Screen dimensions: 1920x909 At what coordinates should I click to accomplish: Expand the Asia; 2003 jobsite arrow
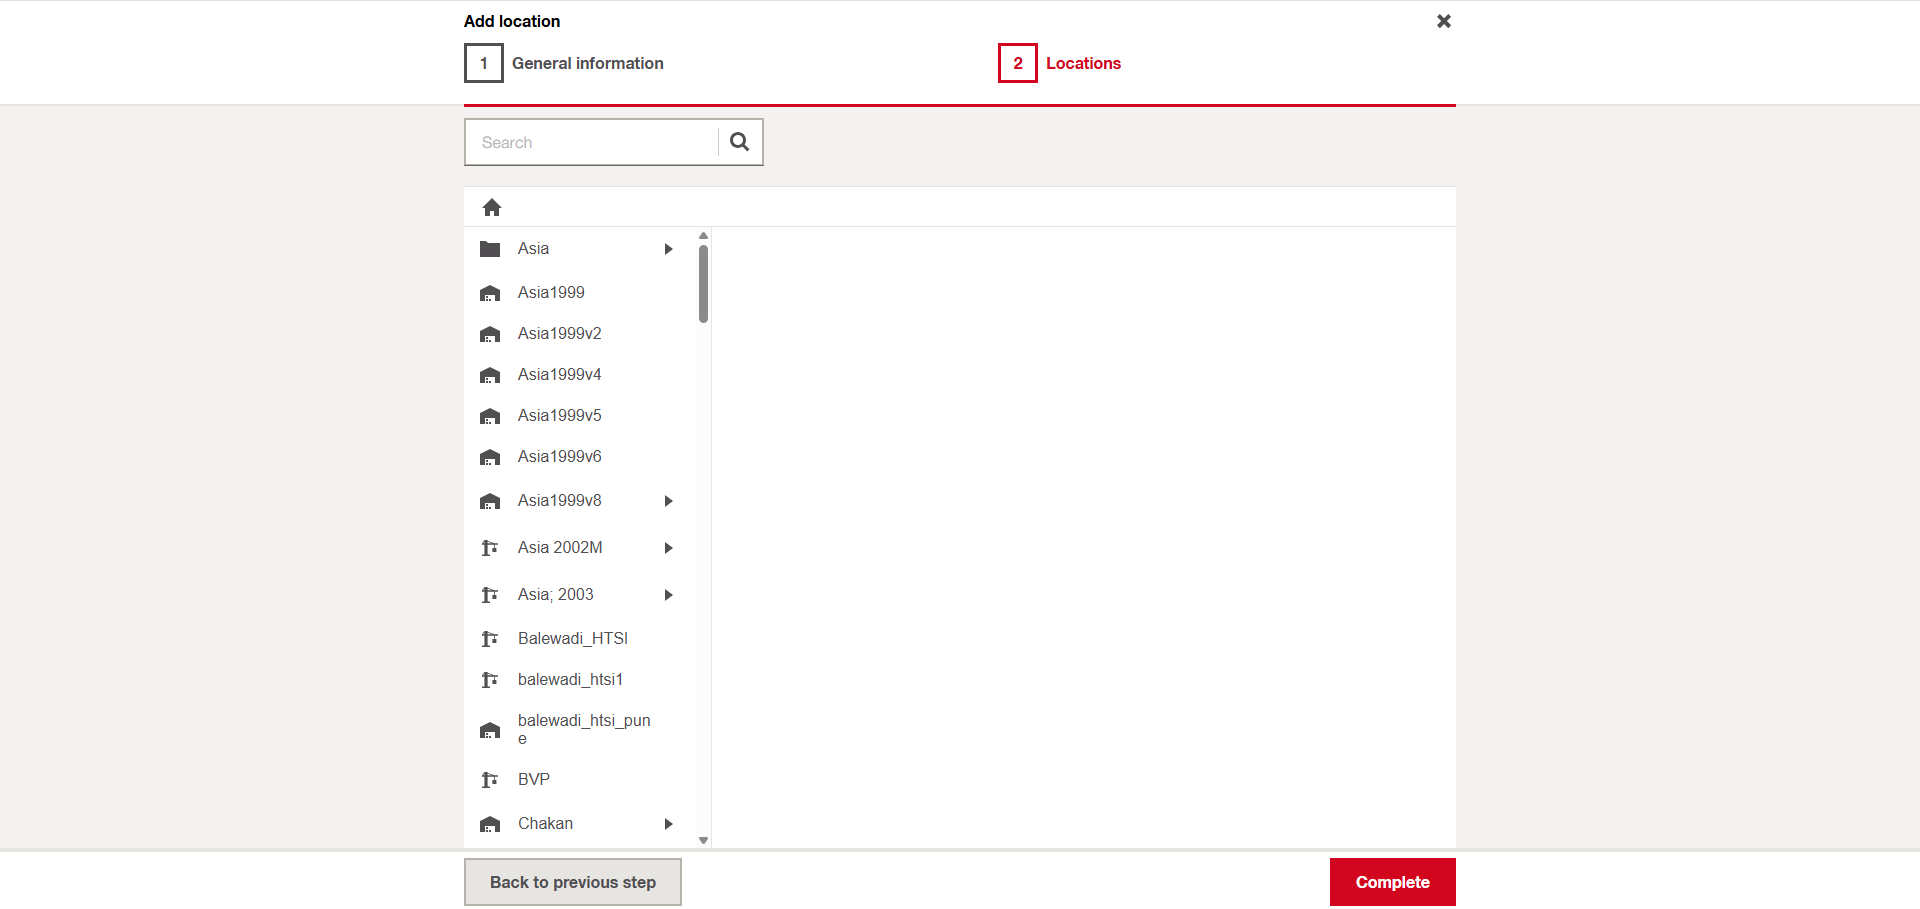[x=668, y=595]
